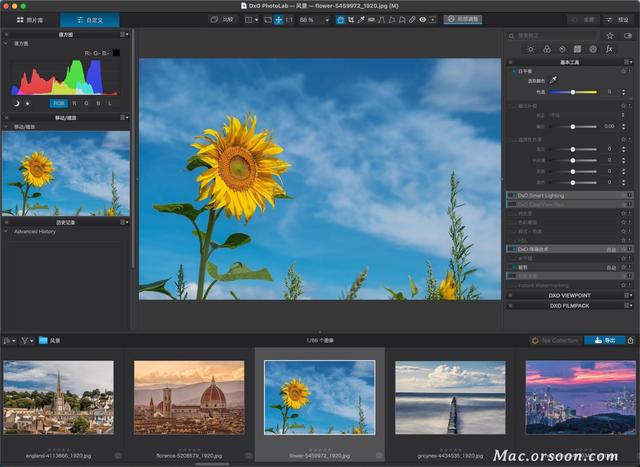Select the RGB histogram channel
The image size is (640, 467).
(59, 103)
